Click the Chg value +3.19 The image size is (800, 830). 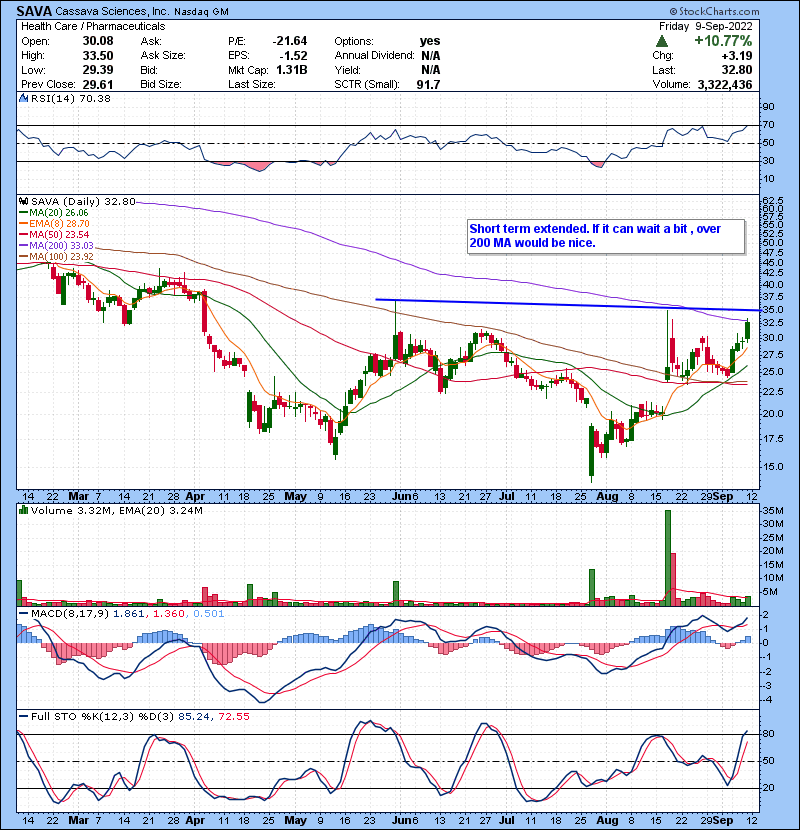coord(737,56)
